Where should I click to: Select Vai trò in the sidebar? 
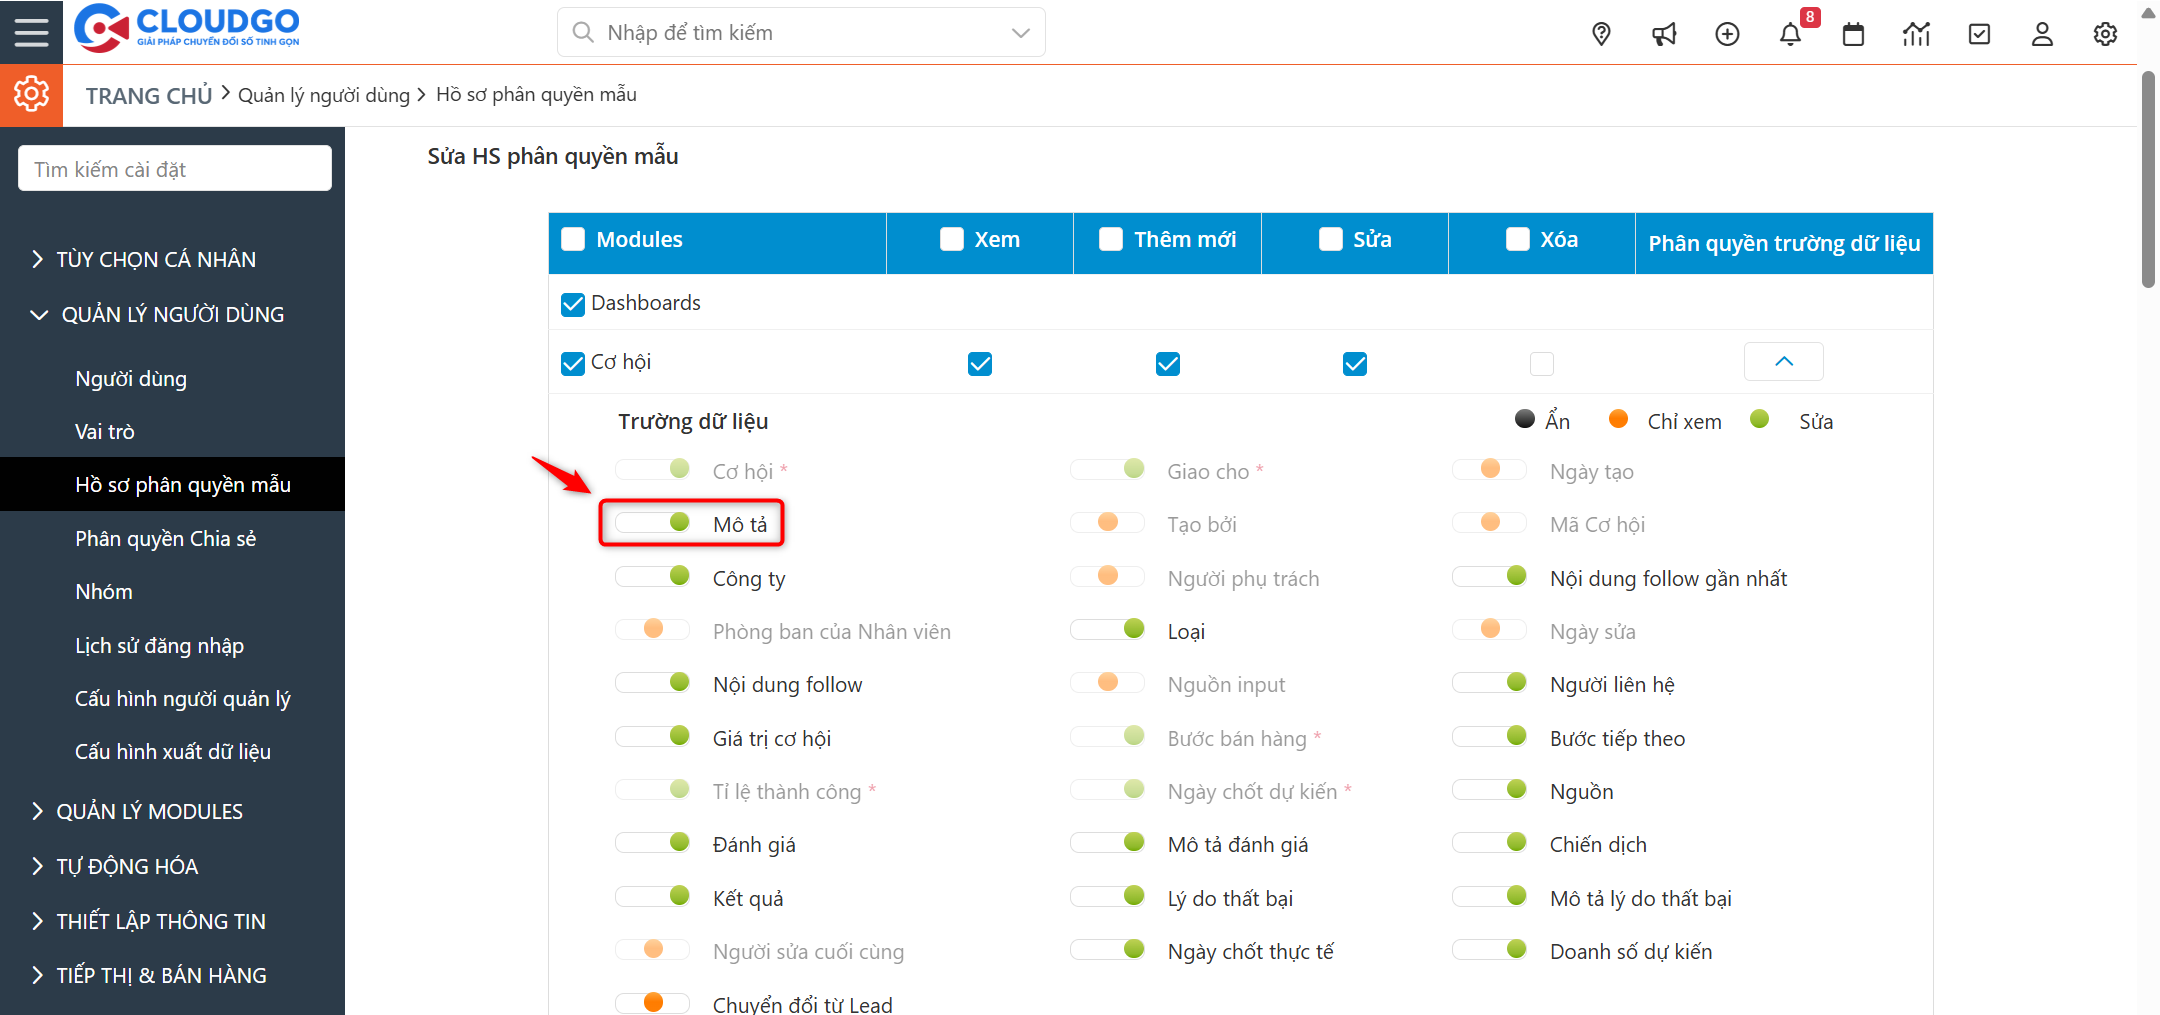(x=105, y=432)
